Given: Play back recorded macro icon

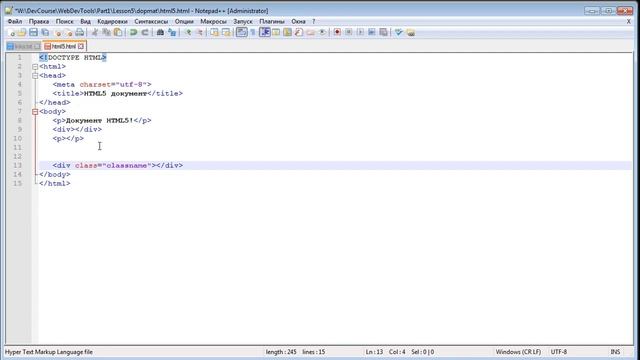Looking at the screenshot, I should (360, 32).
